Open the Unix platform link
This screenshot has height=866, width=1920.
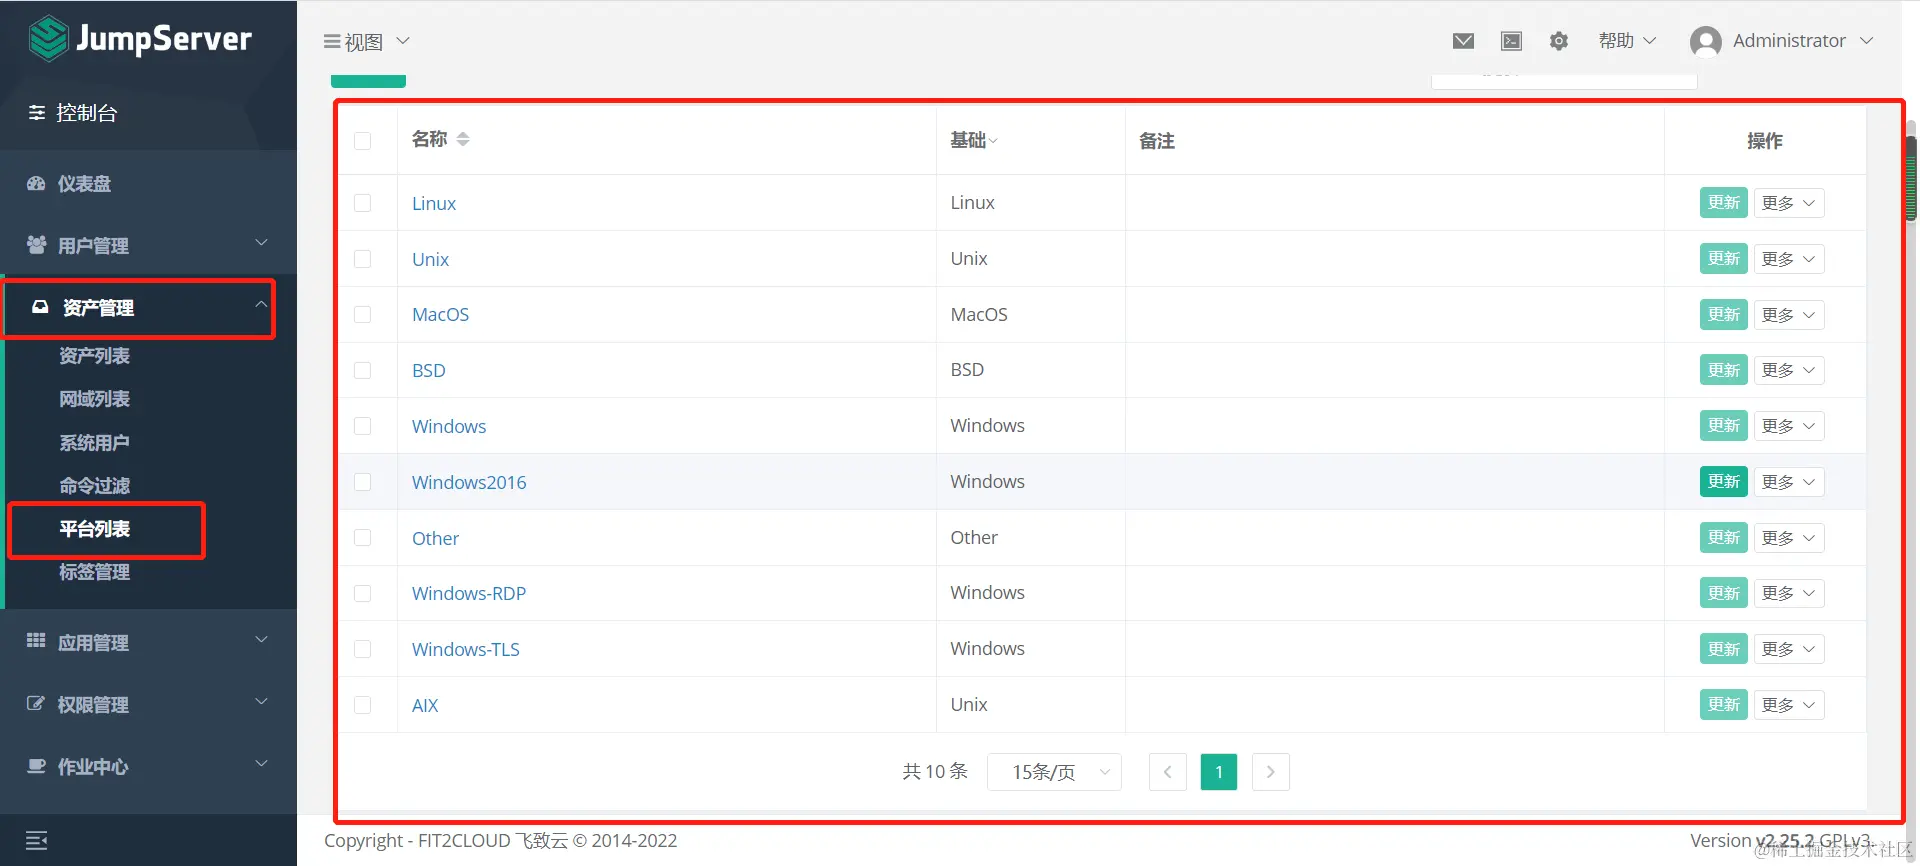pyautogui.click(x=431, y=259)
